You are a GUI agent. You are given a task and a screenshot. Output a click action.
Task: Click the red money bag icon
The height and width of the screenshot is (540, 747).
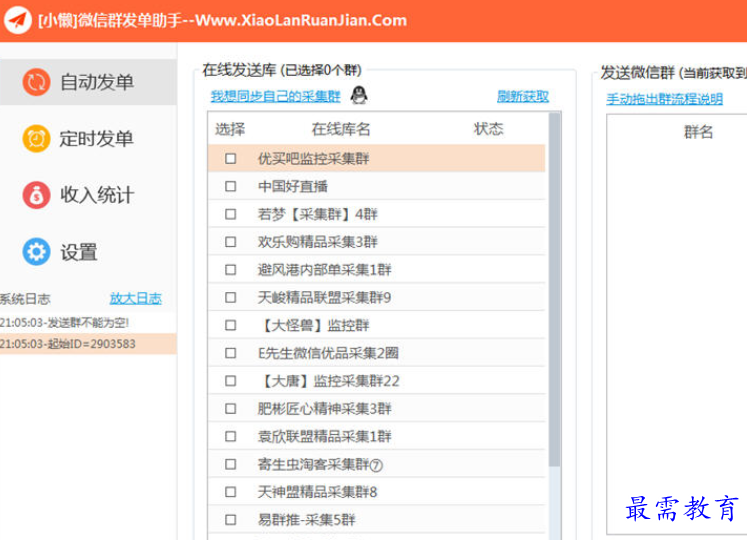point(36,195)
